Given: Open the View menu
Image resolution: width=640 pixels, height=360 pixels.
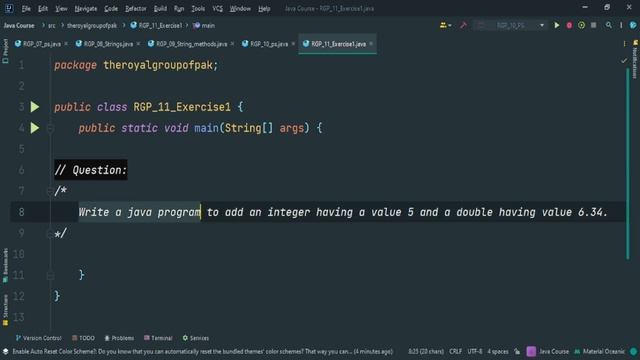Looking at the screenshot, I should (61, 9).
